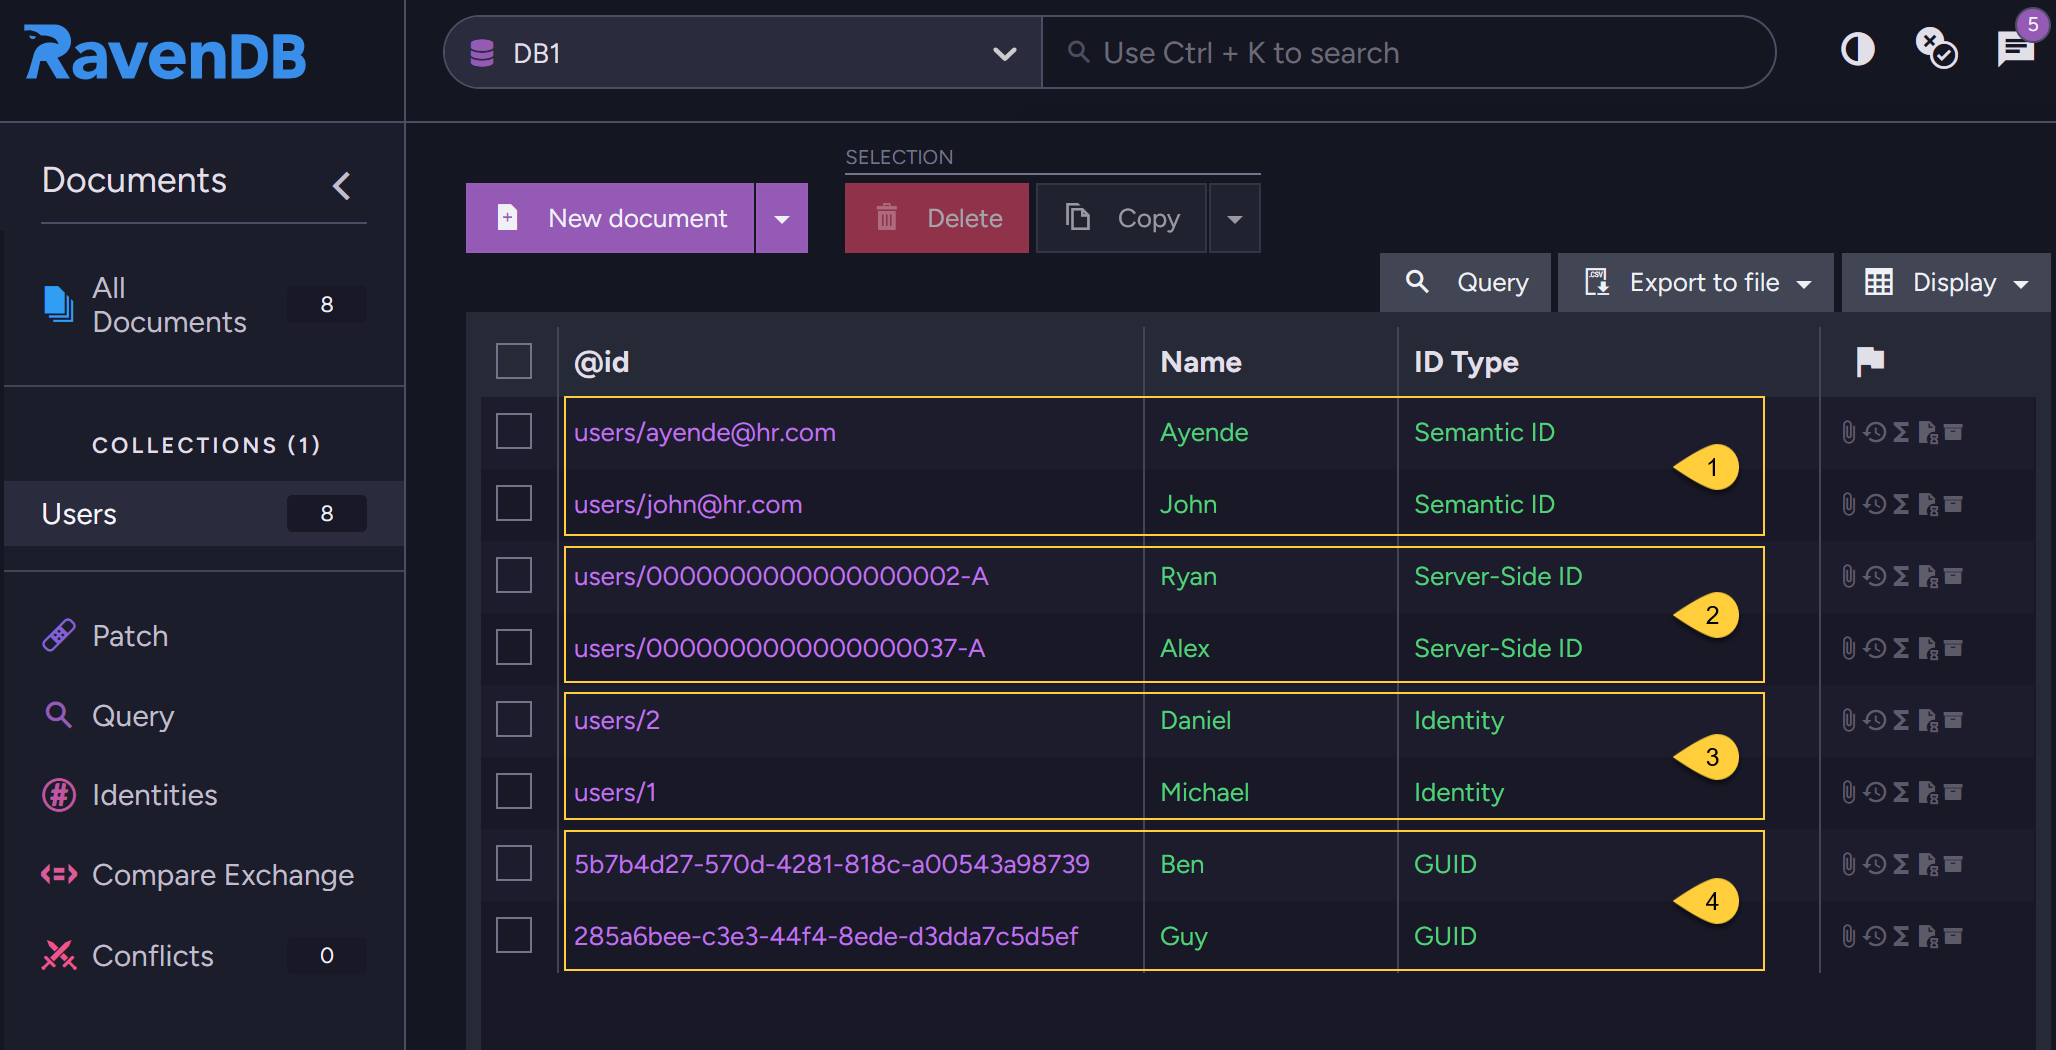Click the Compare Exchange arrows icon
2056x1050 pixels.
point(59,874)
